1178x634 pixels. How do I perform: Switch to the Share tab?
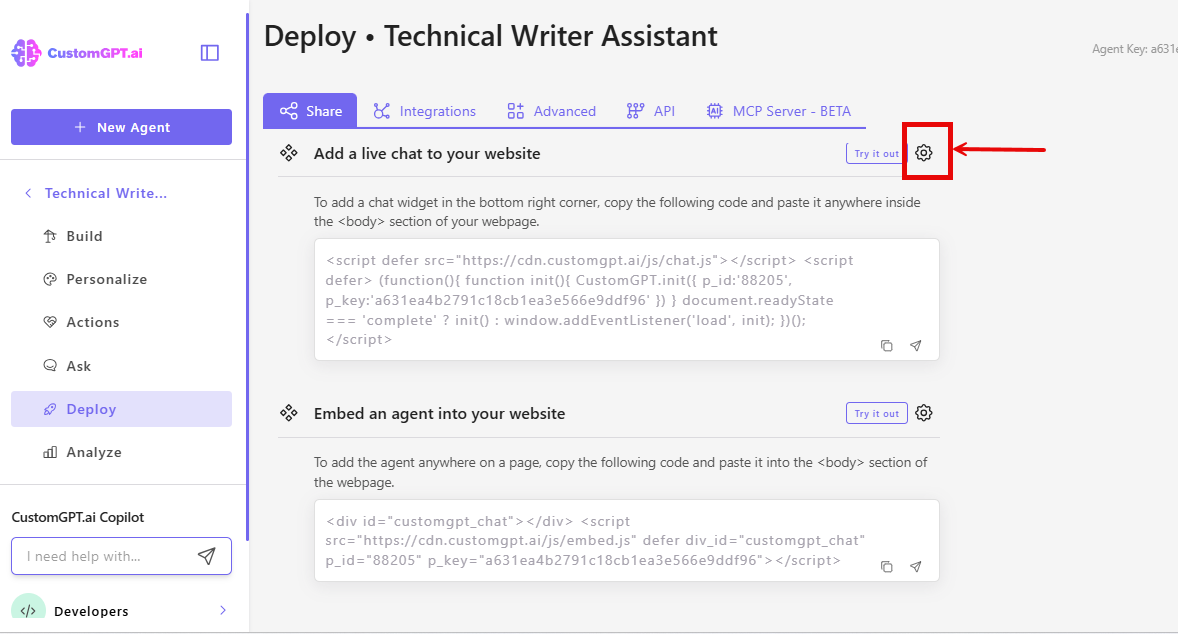point(310,111)
